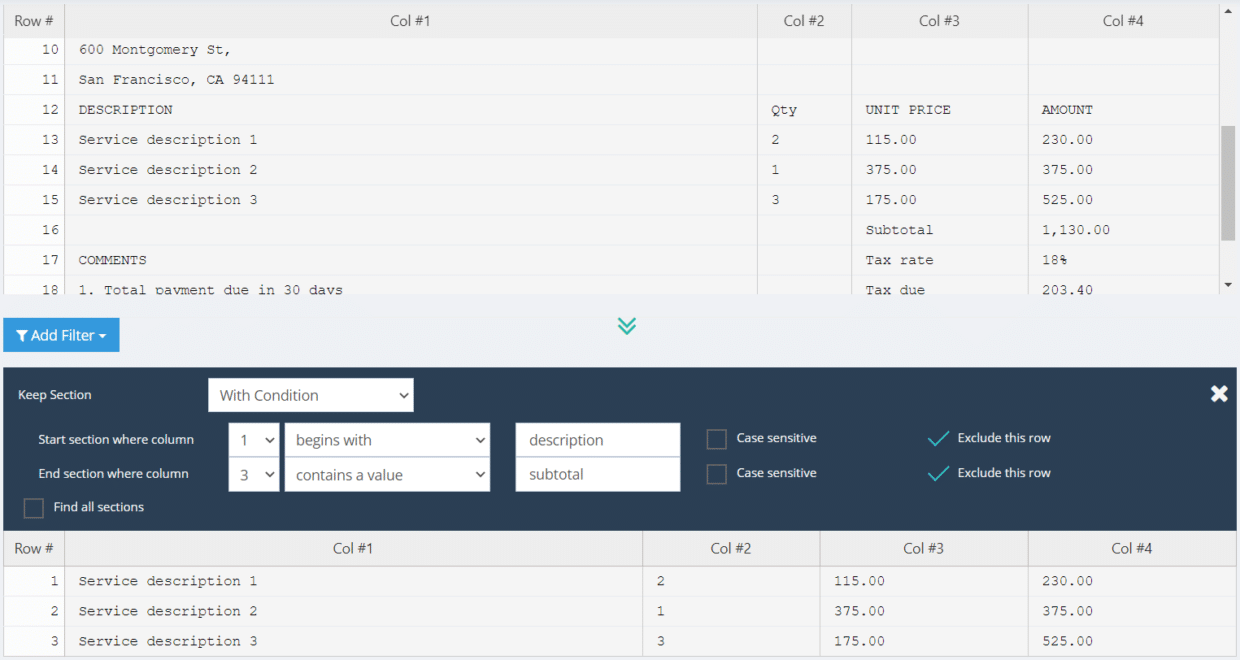1240x660 pixels.
Task: Open the start section column number dropdown
Action: pos(254,440)
